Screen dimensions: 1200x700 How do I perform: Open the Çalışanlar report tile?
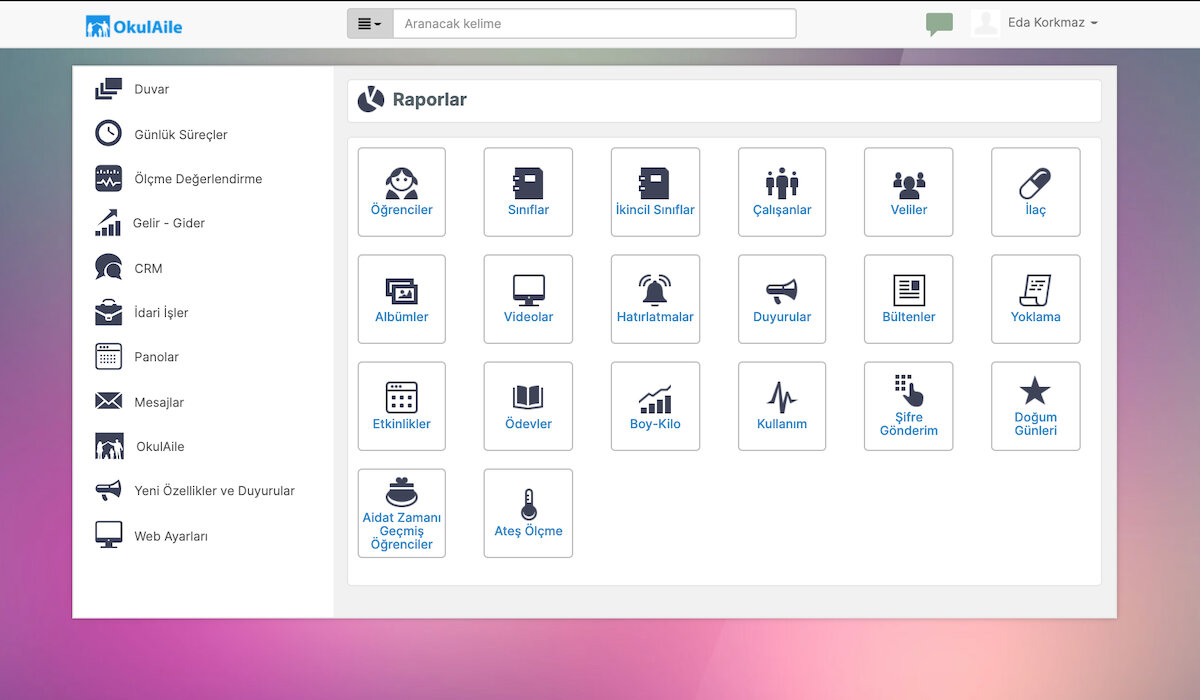(782, 192)
